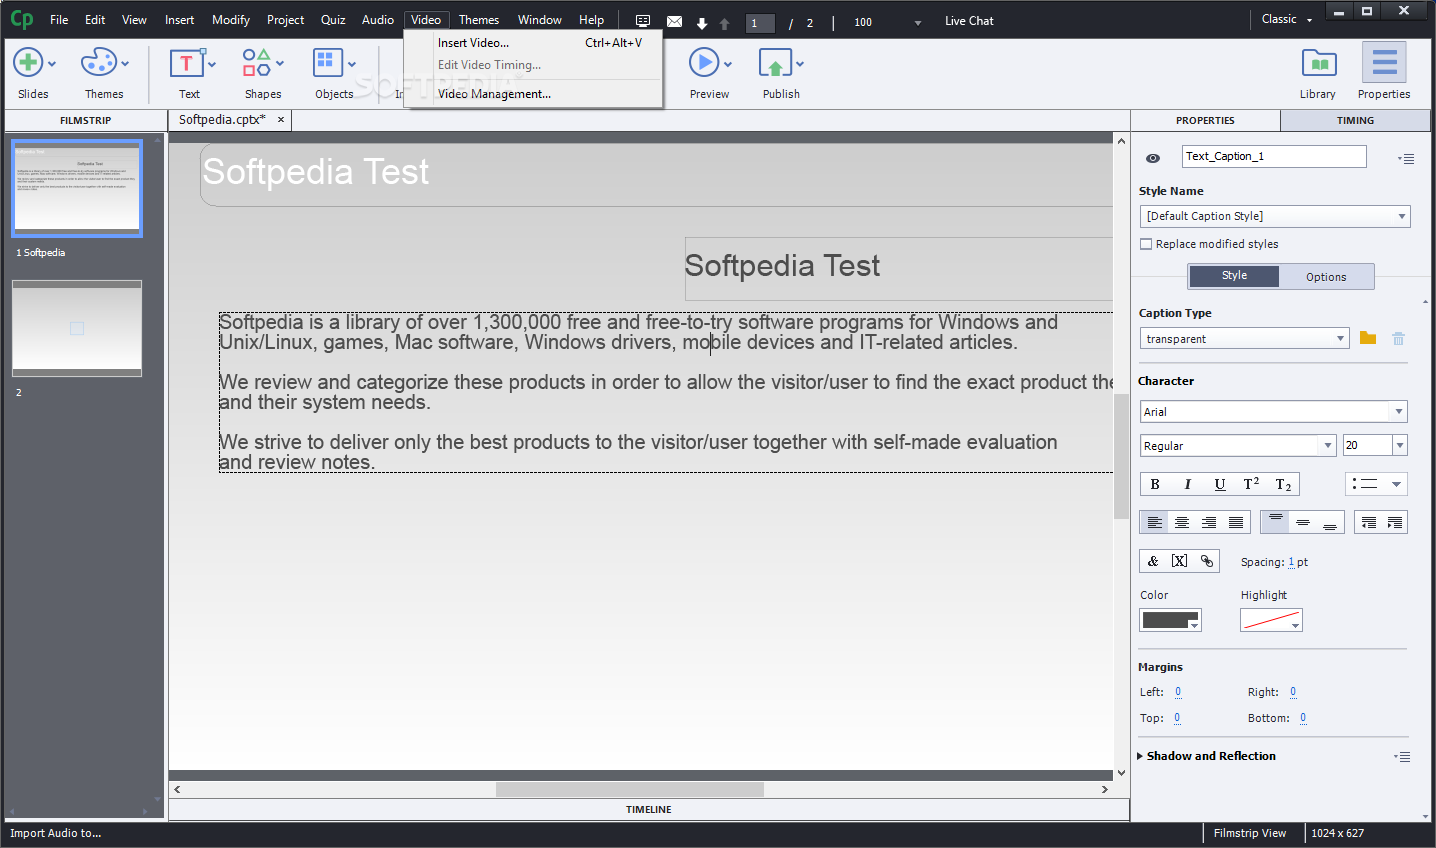Open the Quiz menu
Viewport: 1436px width, 848px height.
(x=333, y=20)
